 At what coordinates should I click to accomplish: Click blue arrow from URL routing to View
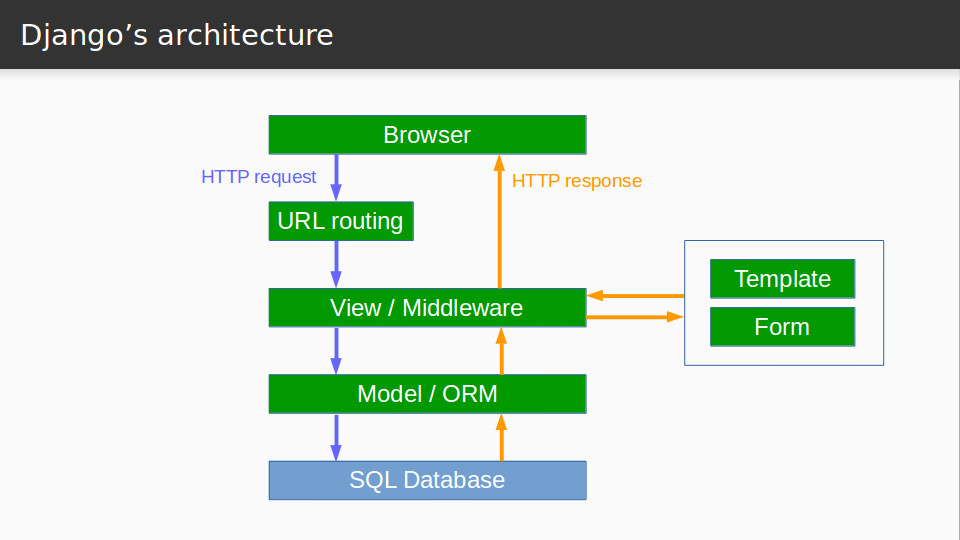(x=336, y=264)
